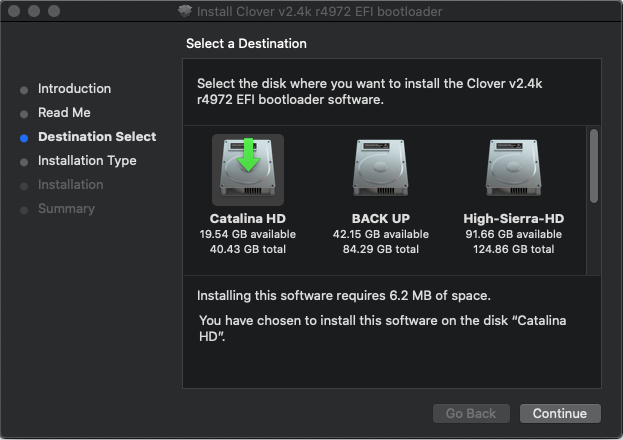Click the Destination Select step in the sidebar
Screen dimensions: 623x440
click(x=97, y=137)
